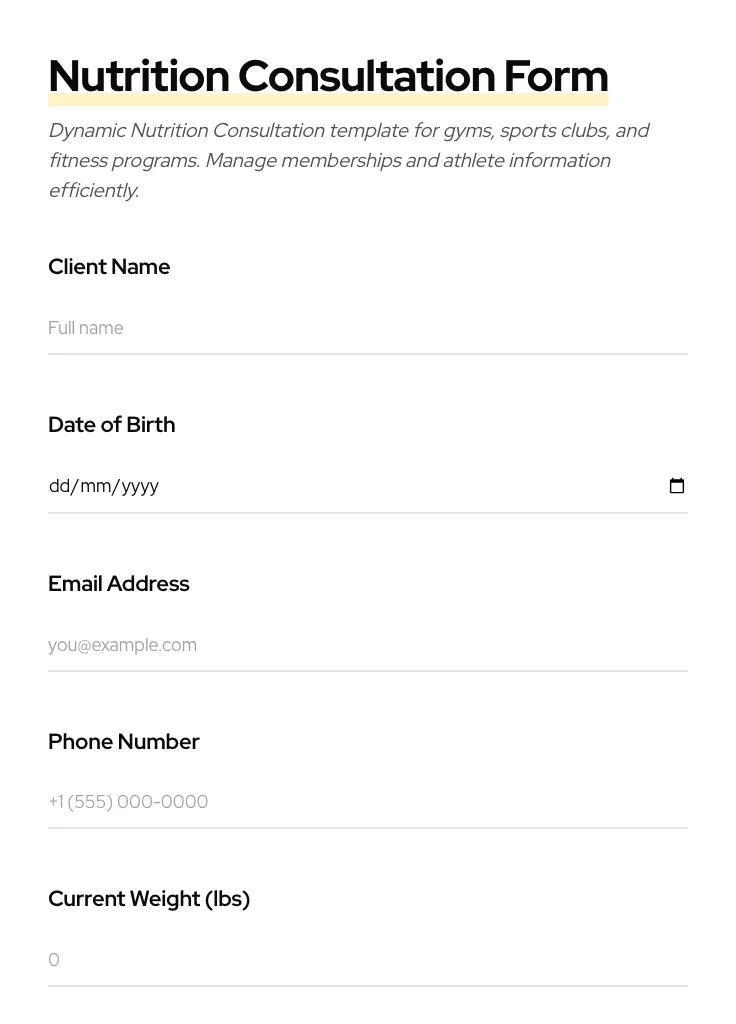Select the month 'mm' segment of birth date
This screenshot has height=1024, width=736.
point(95,486)
